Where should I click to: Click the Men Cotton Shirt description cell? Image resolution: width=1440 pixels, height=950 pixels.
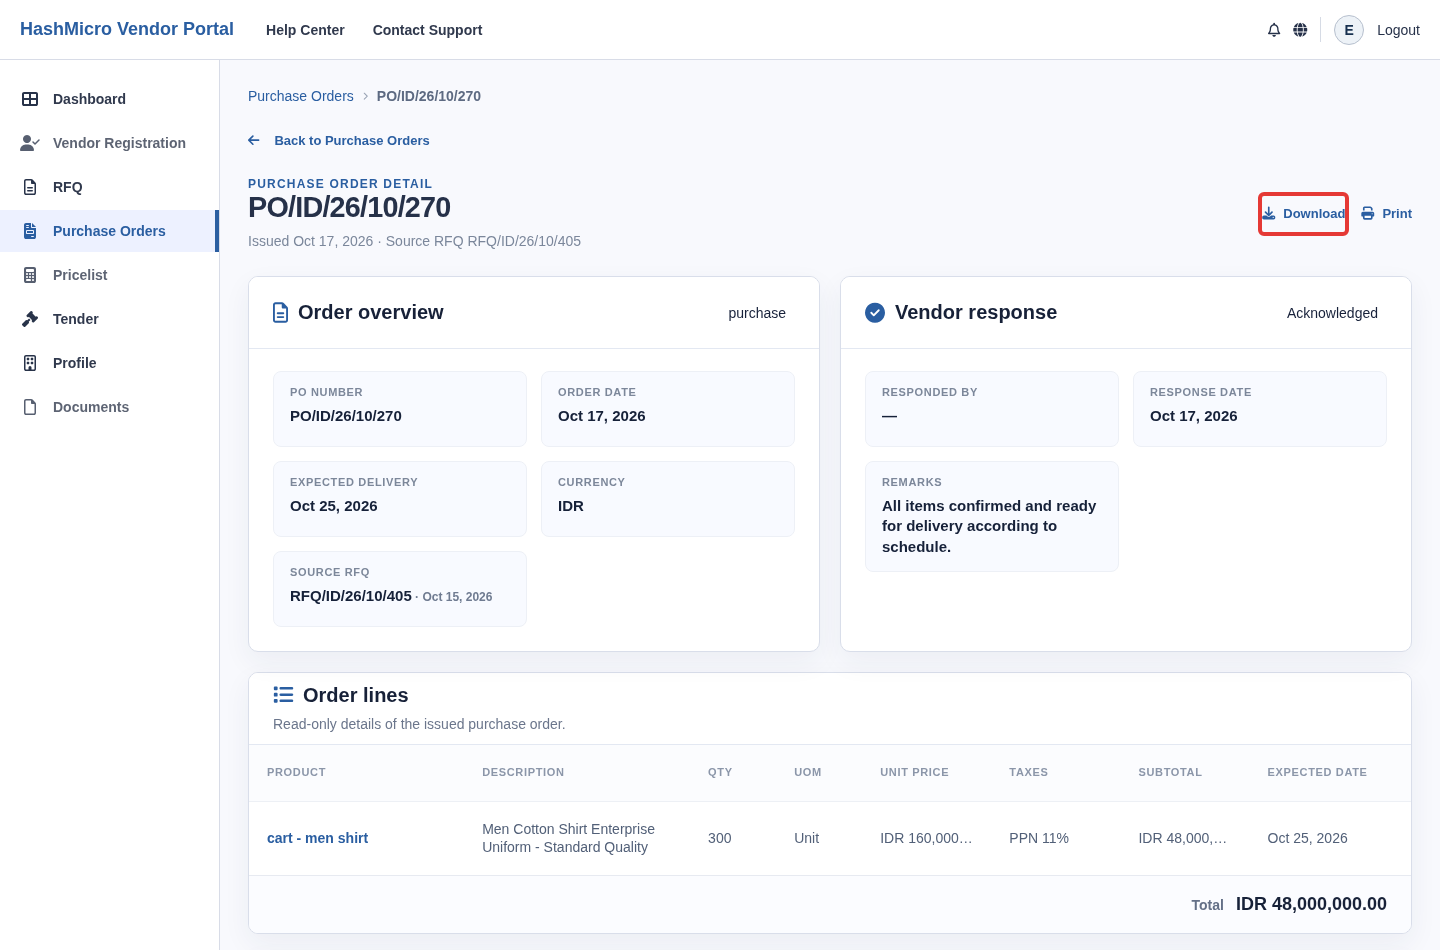point(569,838)
